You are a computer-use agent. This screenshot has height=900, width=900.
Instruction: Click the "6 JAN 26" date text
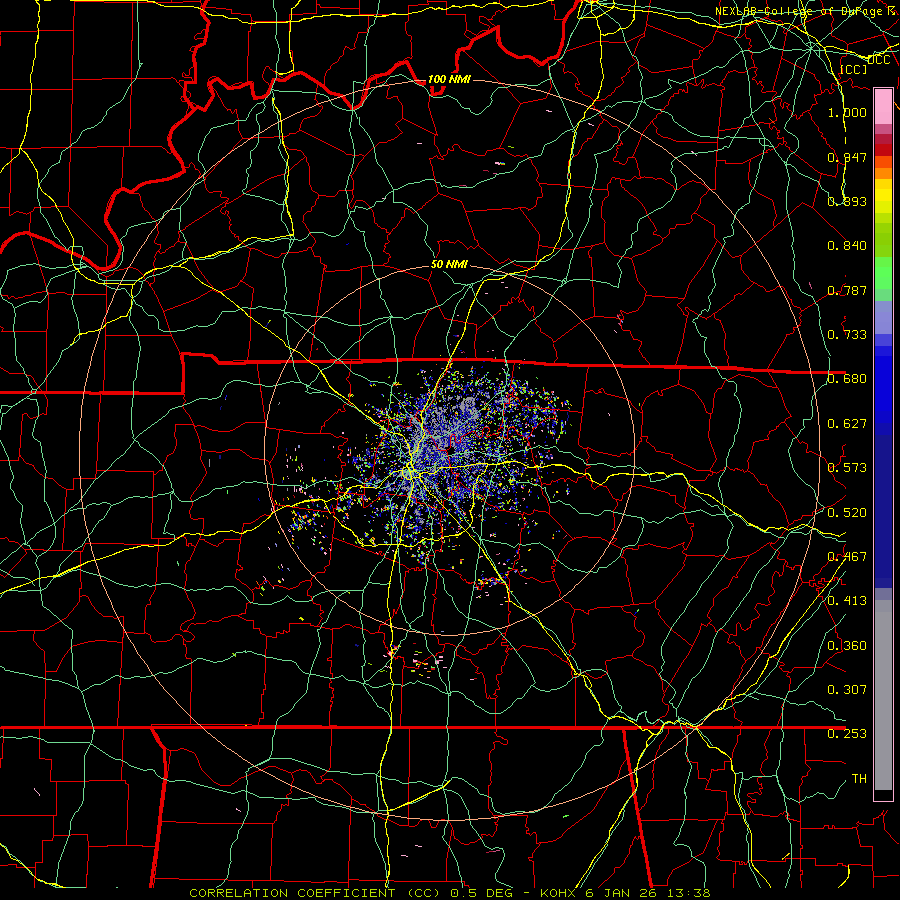(623, 893)
